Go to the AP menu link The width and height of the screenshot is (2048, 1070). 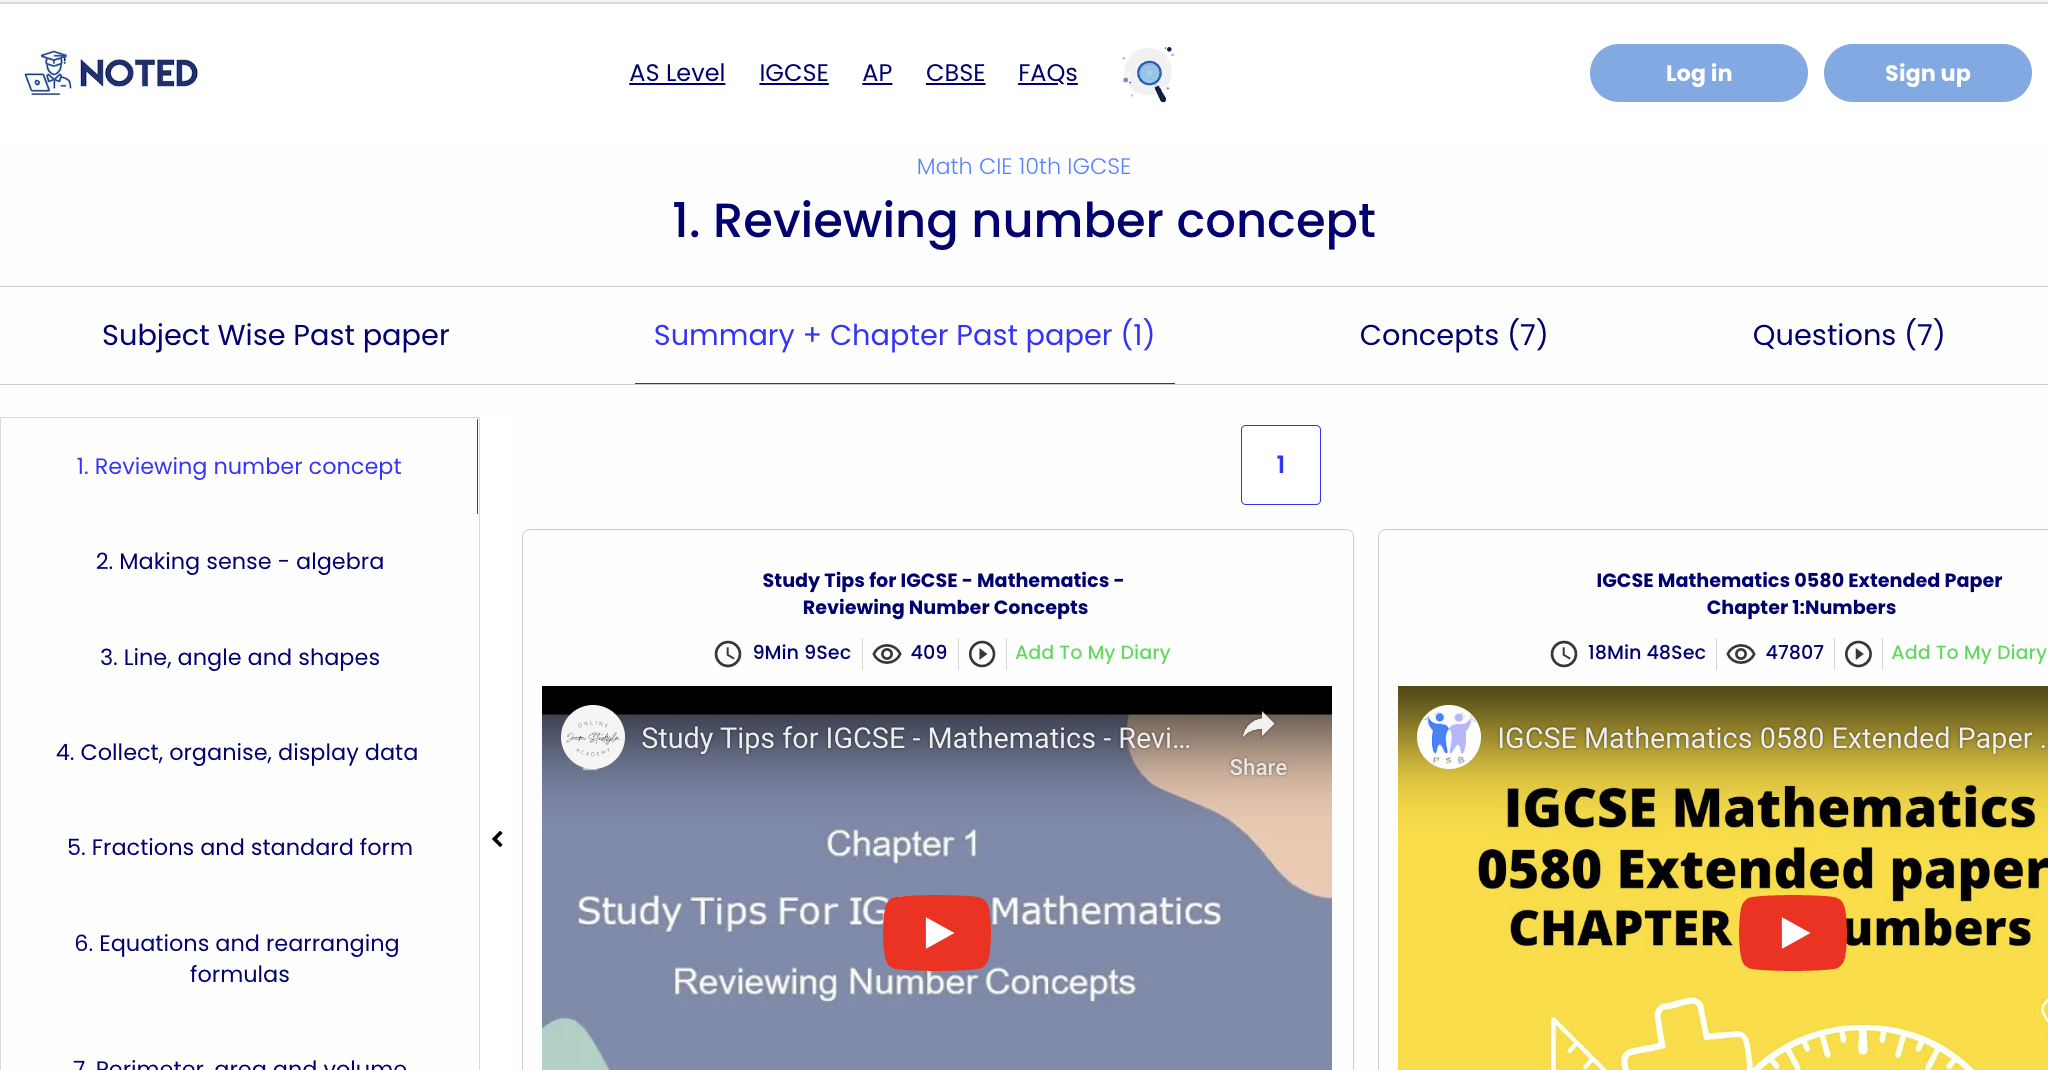877,73
